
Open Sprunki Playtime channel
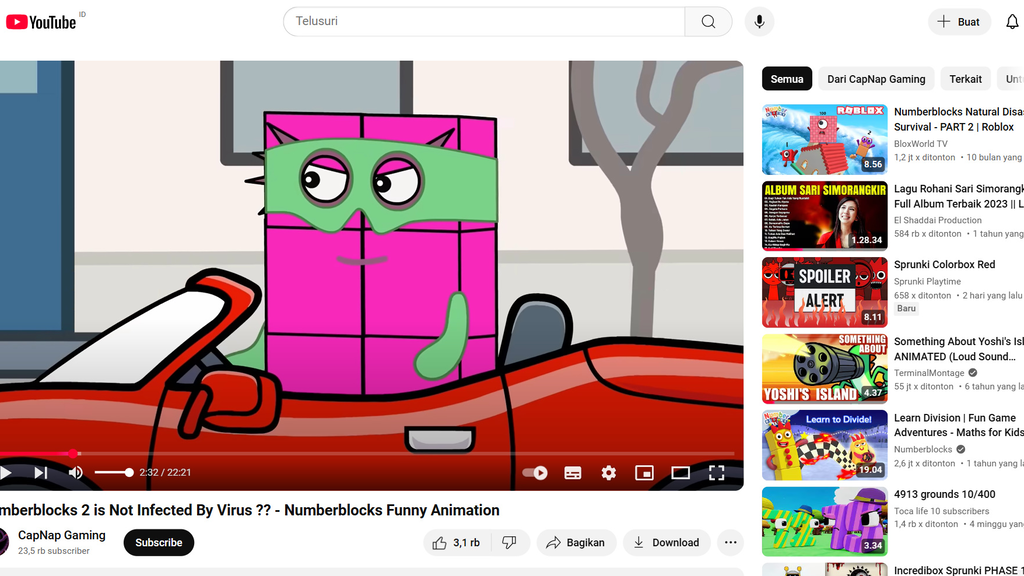coord(927,281)
